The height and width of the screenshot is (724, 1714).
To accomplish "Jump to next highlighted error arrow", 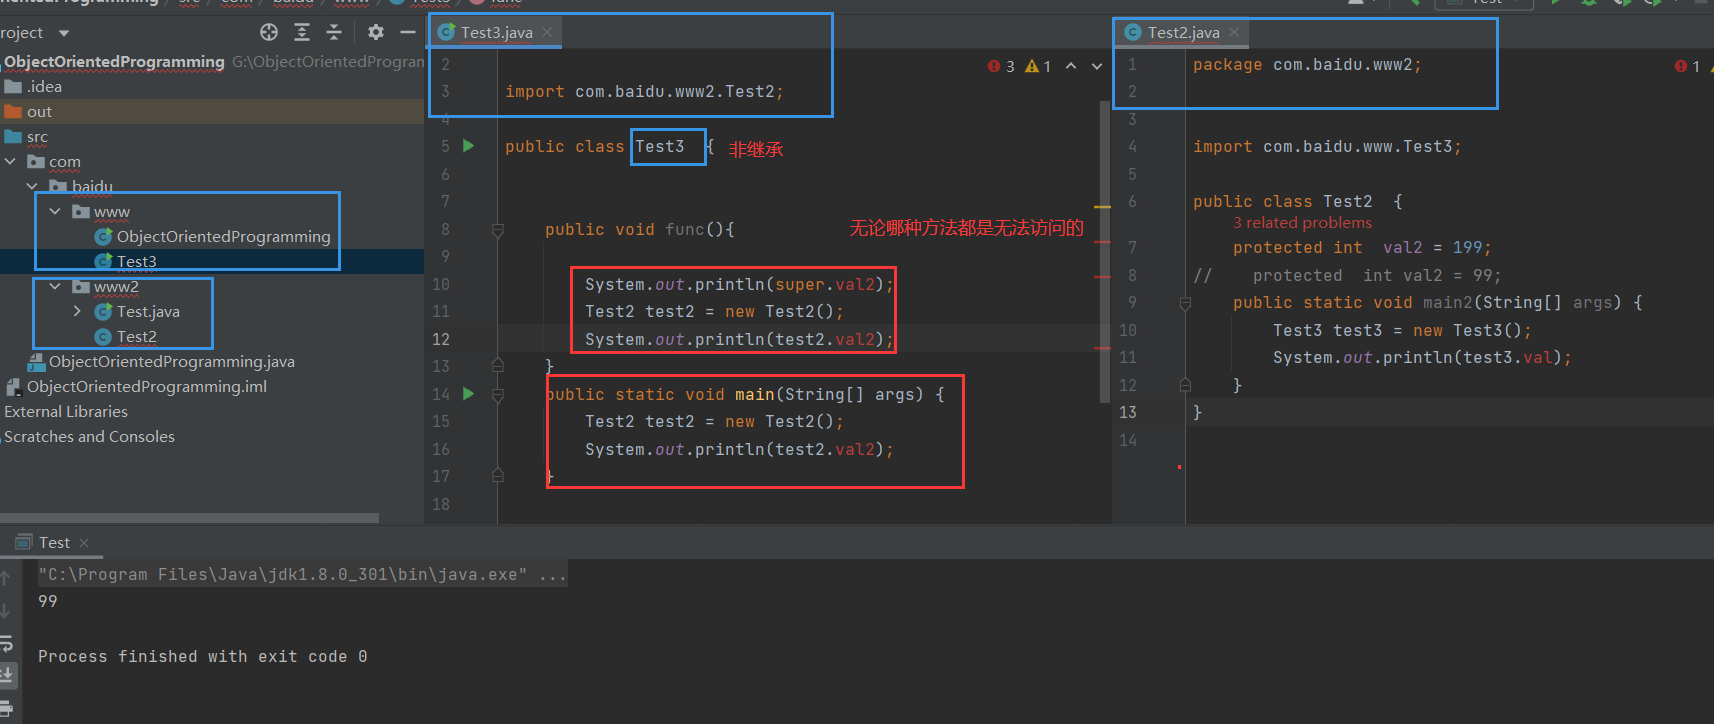I will pos(1097,66).
